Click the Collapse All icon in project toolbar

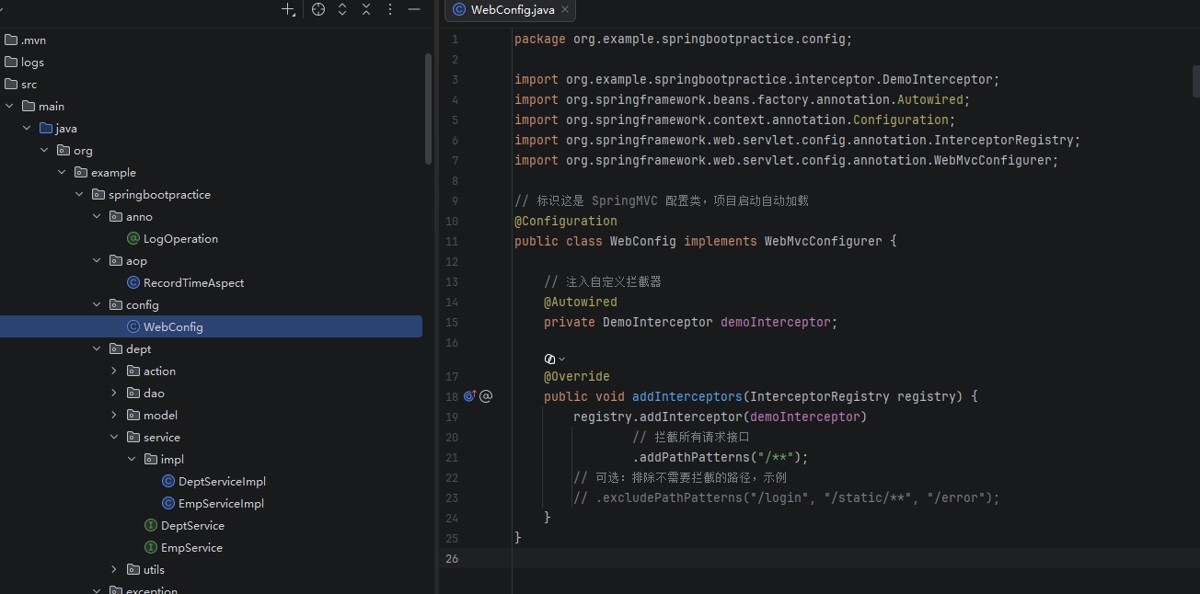tap(366, 10)
